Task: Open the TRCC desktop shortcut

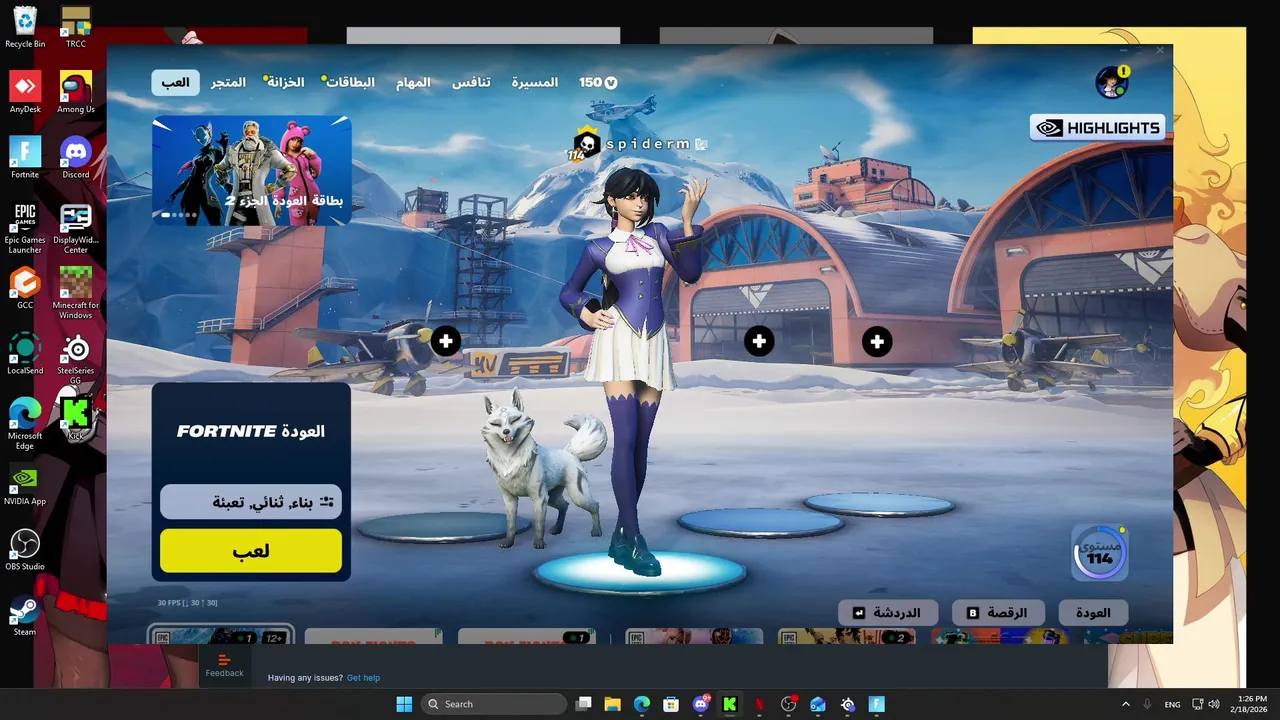Action: point(76,27)
